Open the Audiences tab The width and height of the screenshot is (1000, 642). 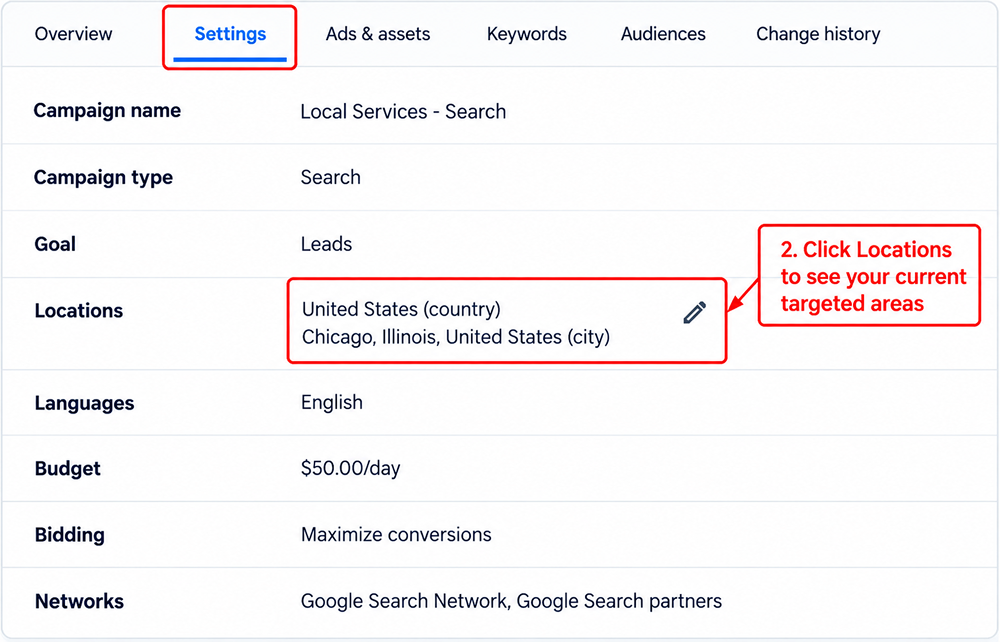pyautogui.click(x=663, y=34)
